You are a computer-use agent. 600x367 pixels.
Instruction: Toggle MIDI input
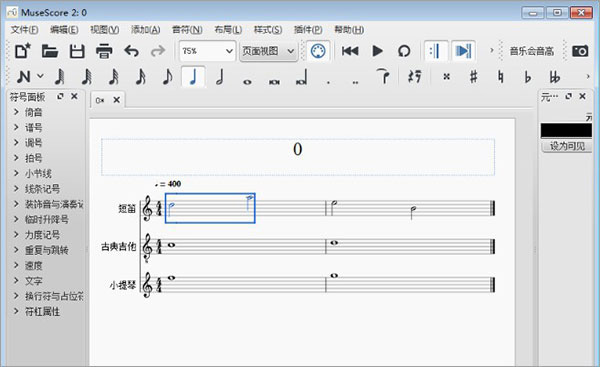point(318,51)
